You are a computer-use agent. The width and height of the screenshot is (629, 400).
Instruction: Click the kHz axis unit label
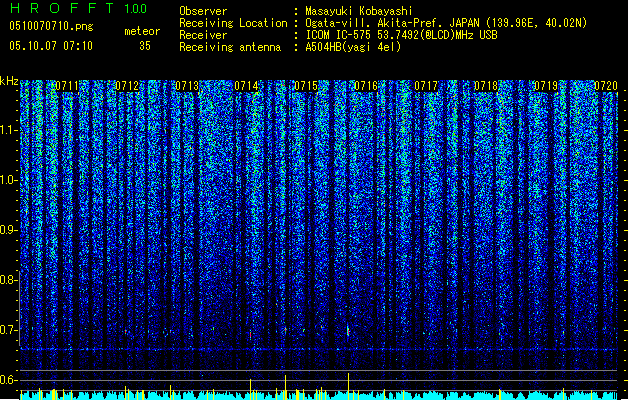pyautogui.click(x=9, y=81)
